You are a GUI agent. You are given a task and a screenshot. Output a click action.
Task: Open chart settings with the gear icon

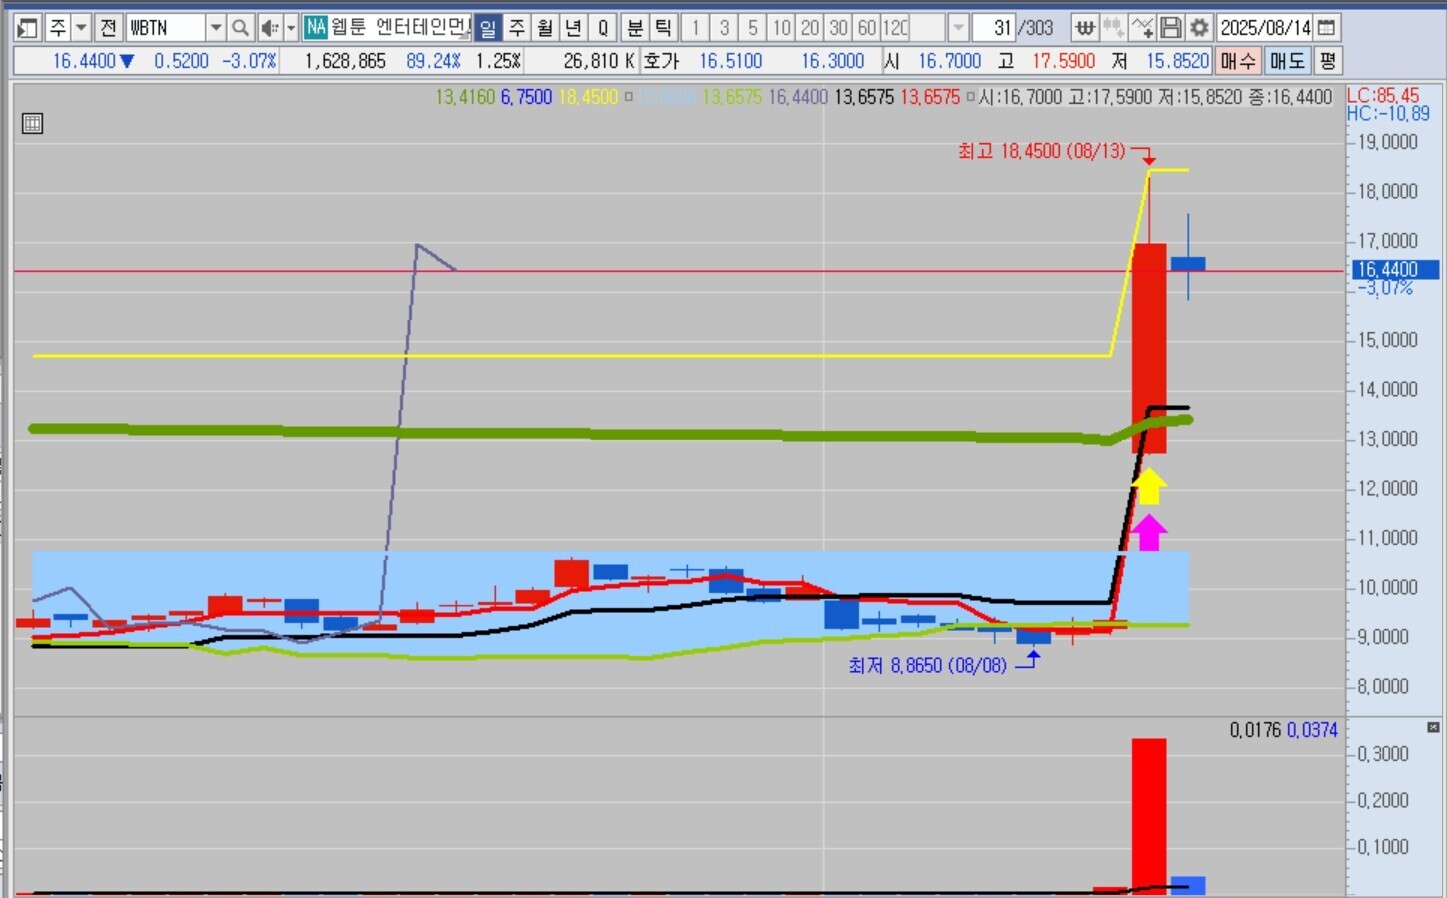coord(1199,28)
